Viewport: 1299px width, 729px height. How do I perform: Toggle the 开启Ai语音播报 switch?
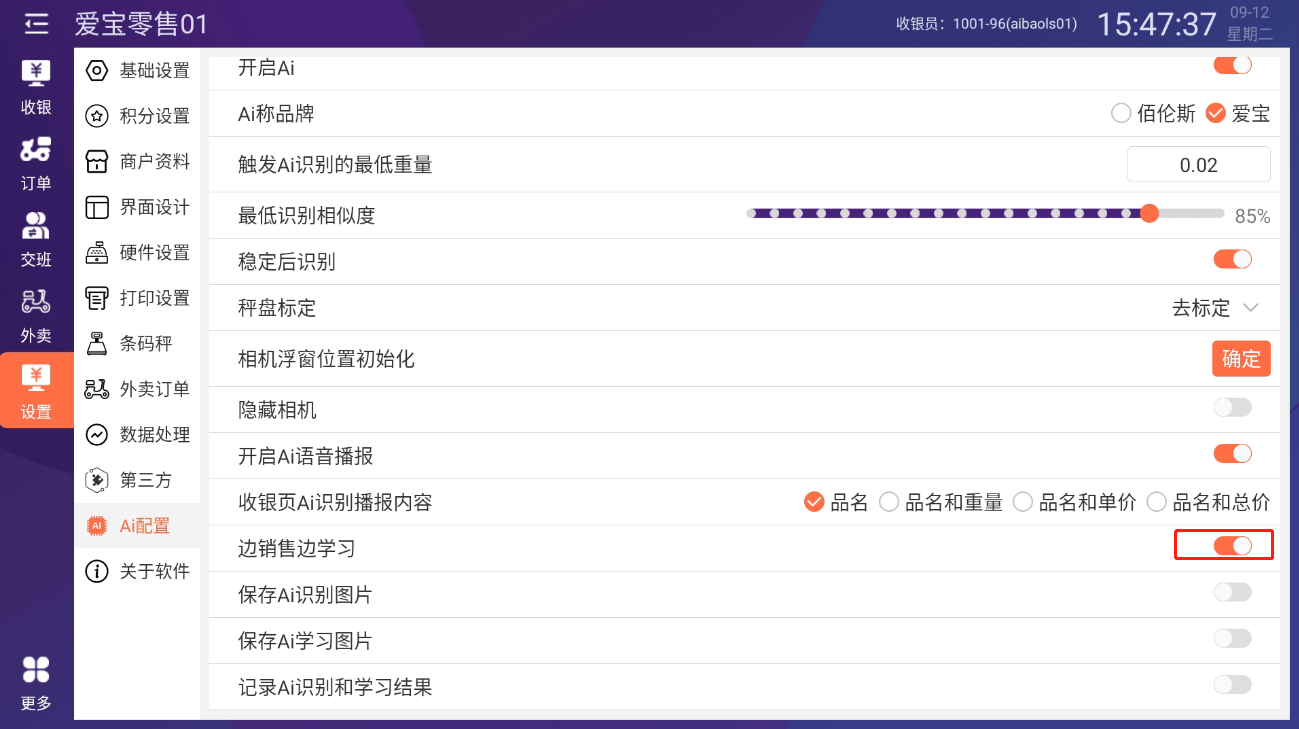(1232, 454)
